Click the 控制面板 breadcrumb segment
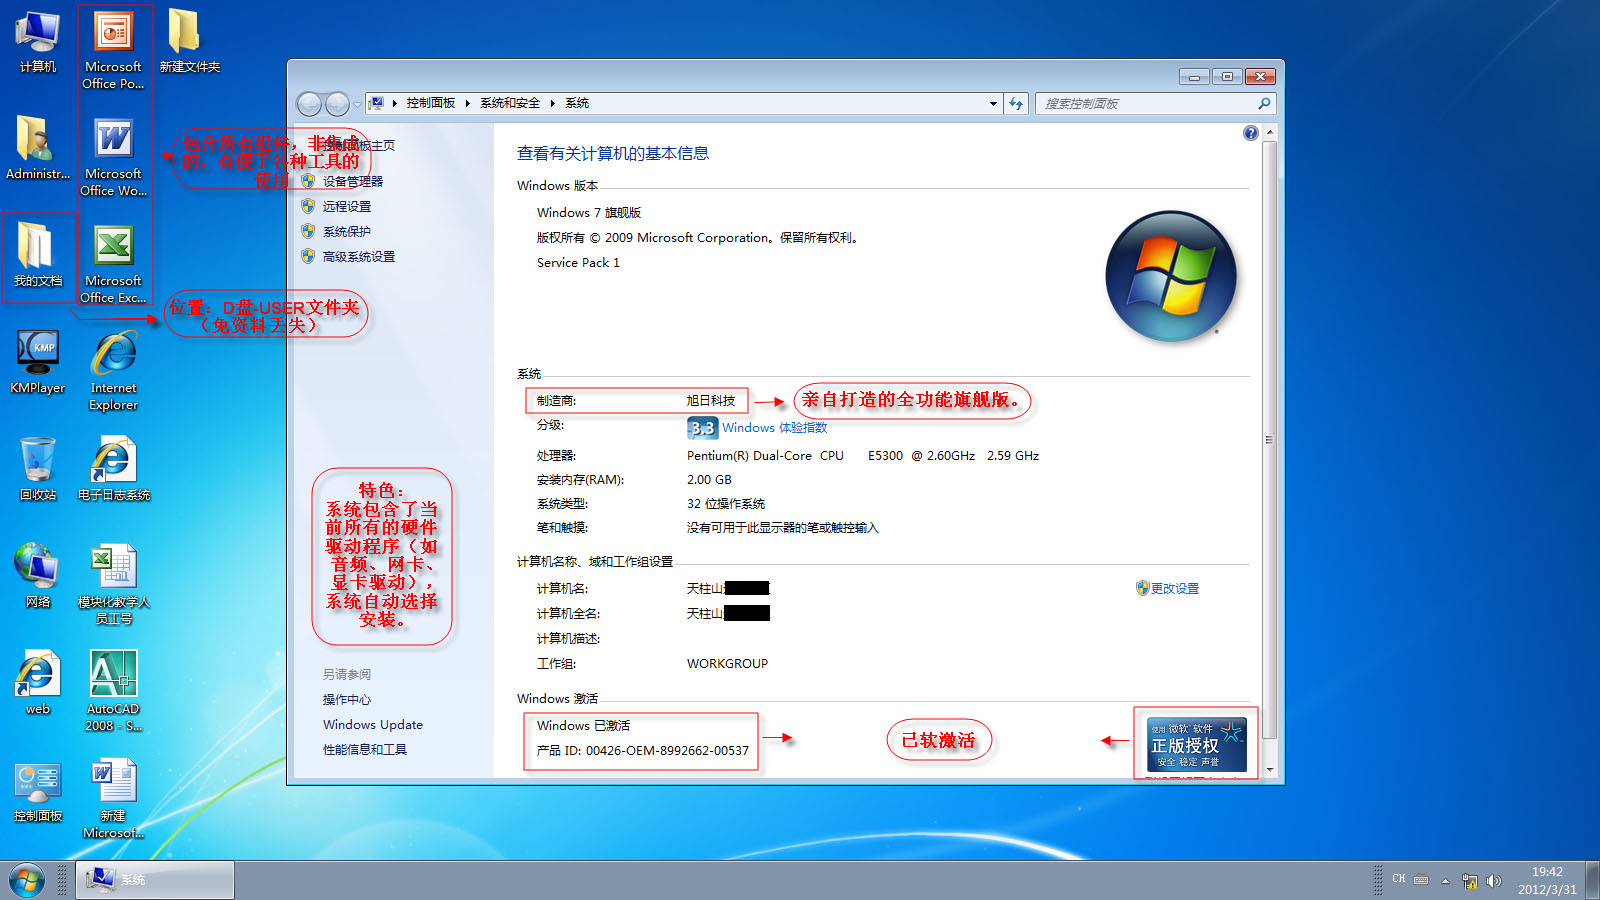Viewport: 1600px width, 900px height. [x=430, y=103]
